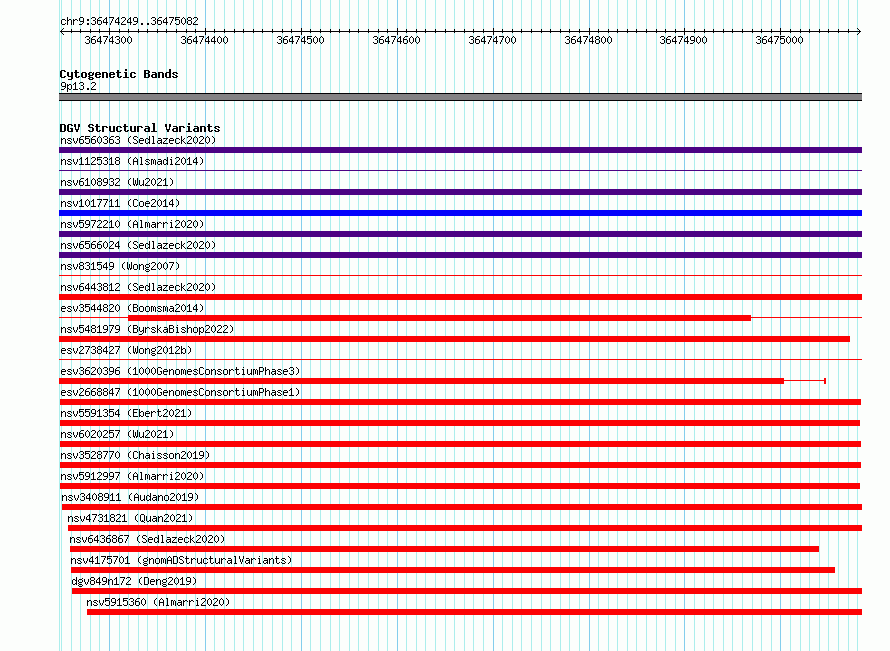Open nsv5912997 (Almarri2020) variant

point(132,476)
